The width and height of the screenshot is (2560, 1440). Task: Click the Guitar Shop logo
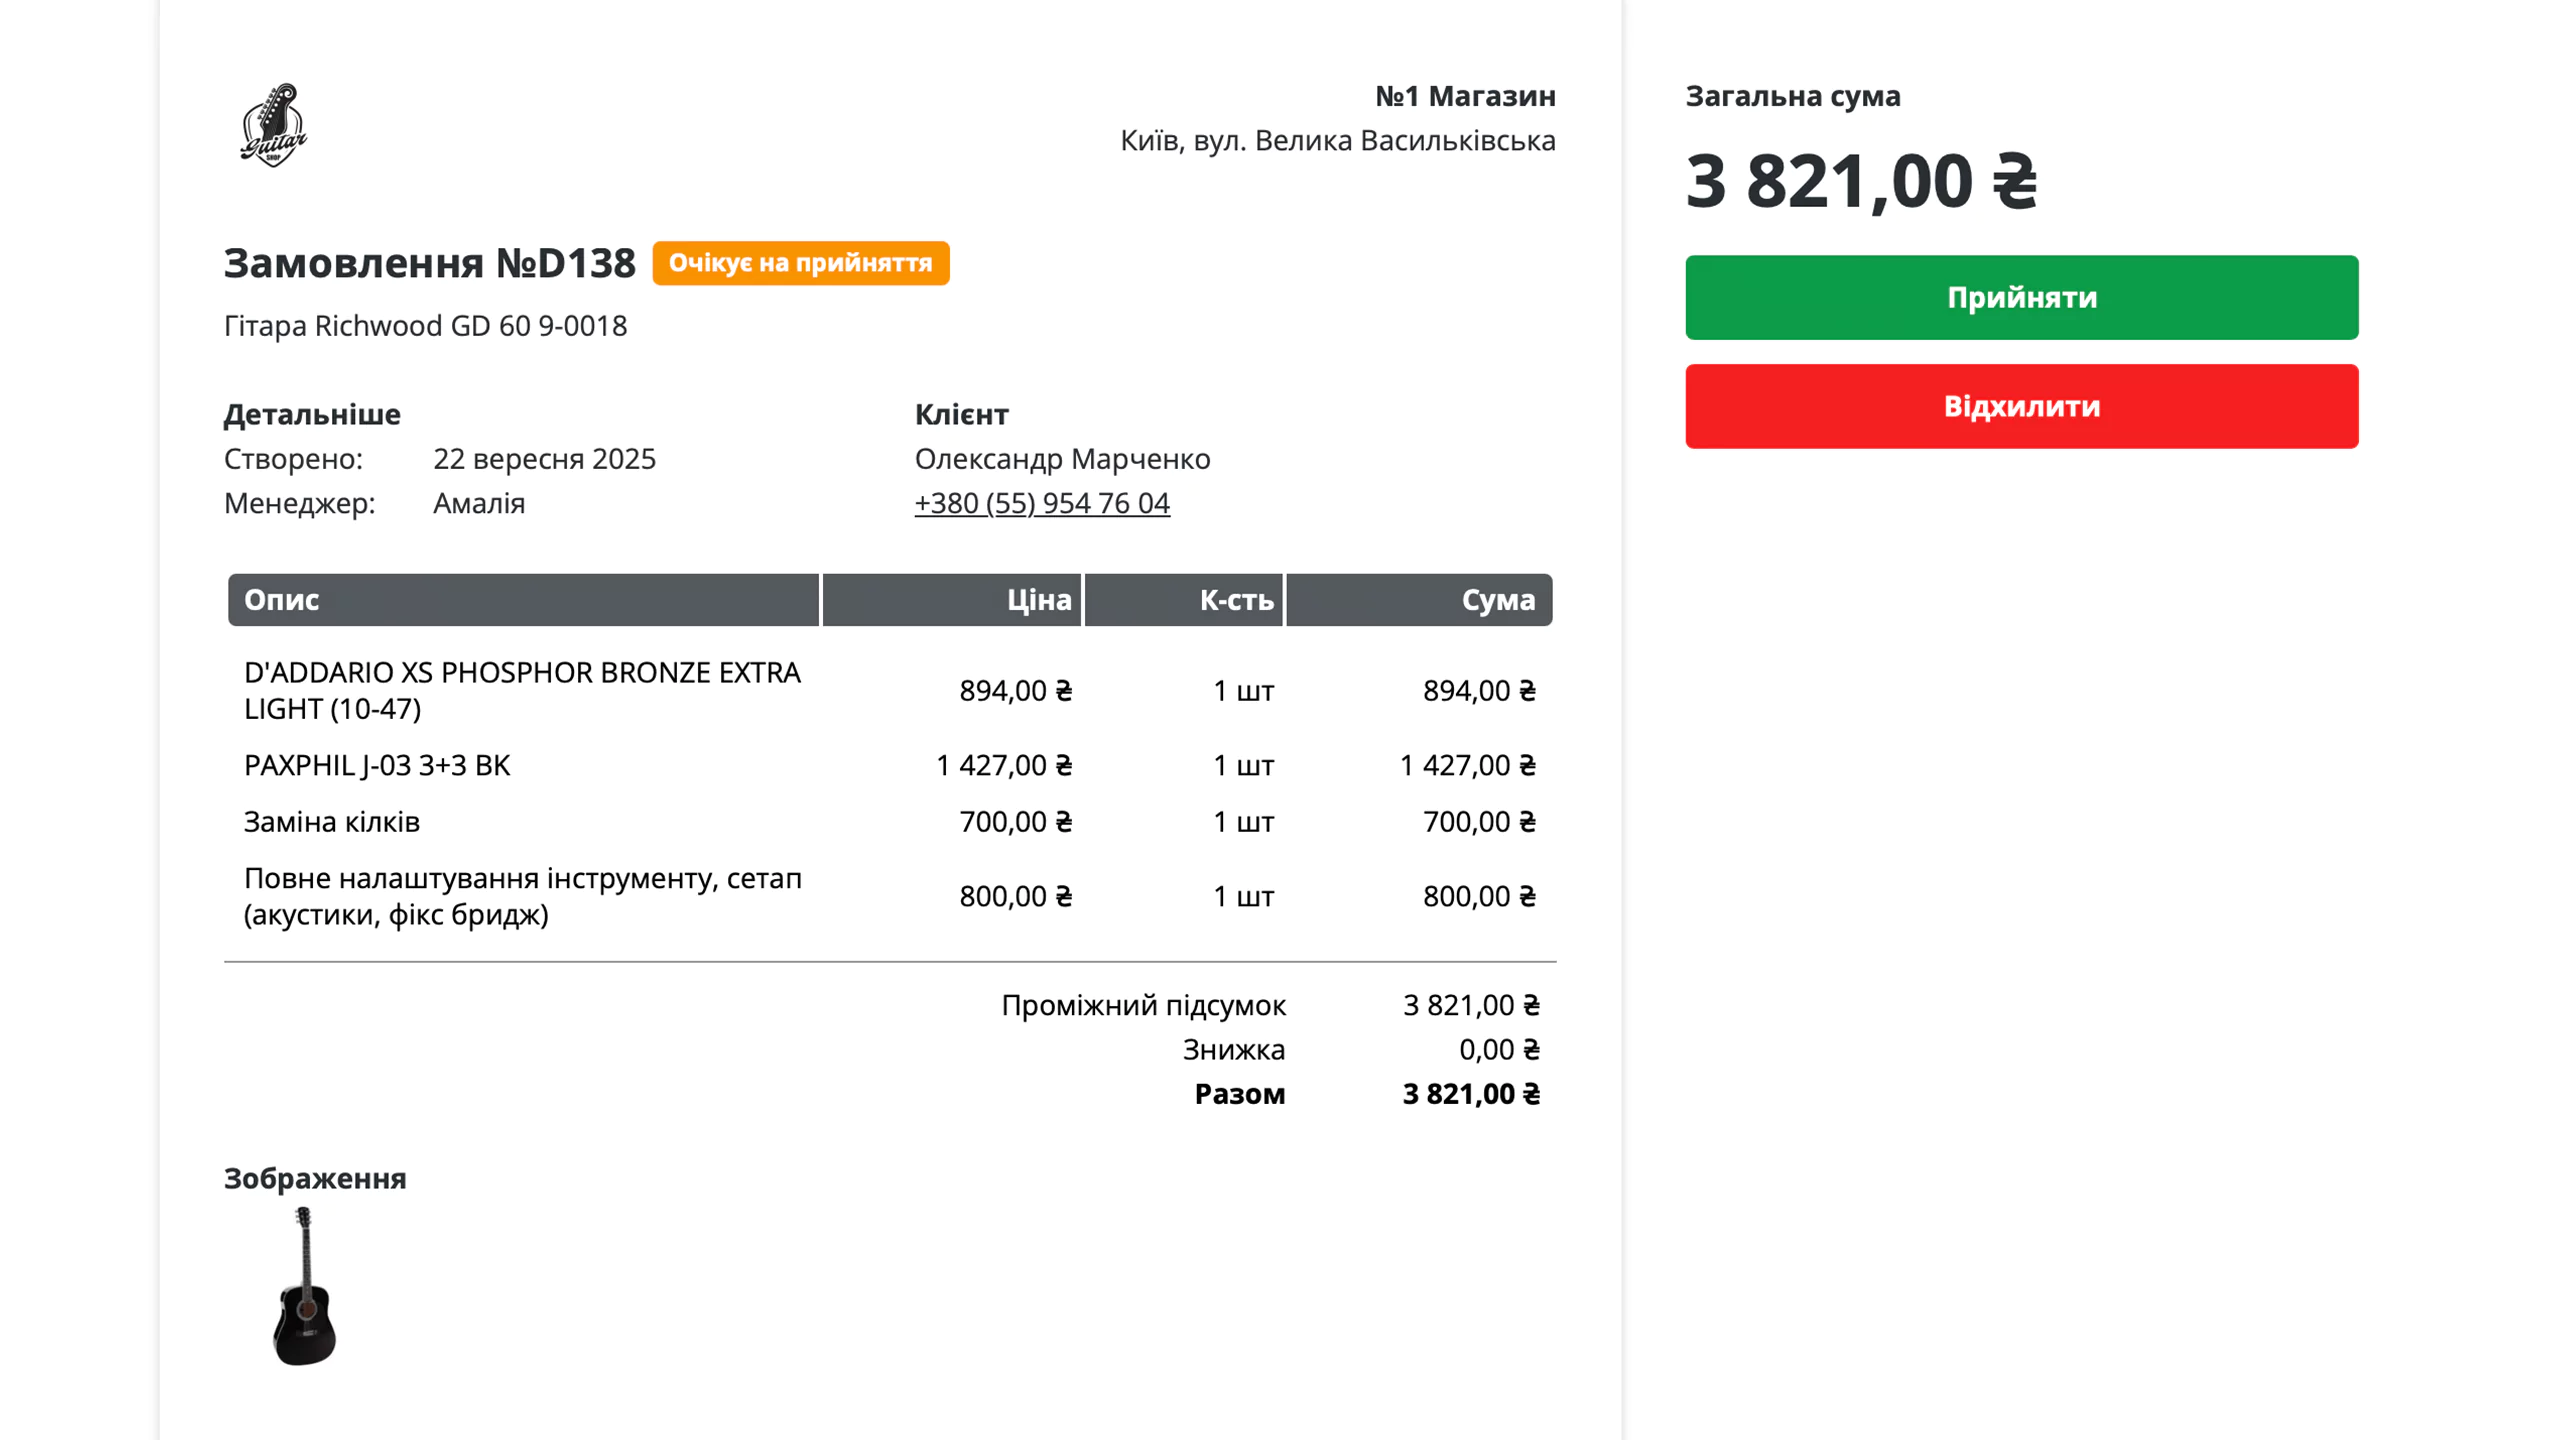coord(273,125)
